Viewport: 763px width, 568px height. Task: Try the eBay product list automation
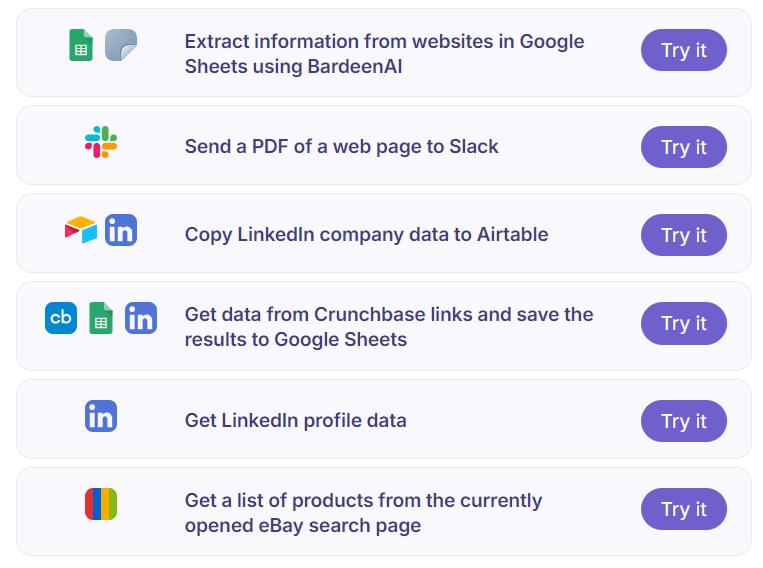pos(684,509)
